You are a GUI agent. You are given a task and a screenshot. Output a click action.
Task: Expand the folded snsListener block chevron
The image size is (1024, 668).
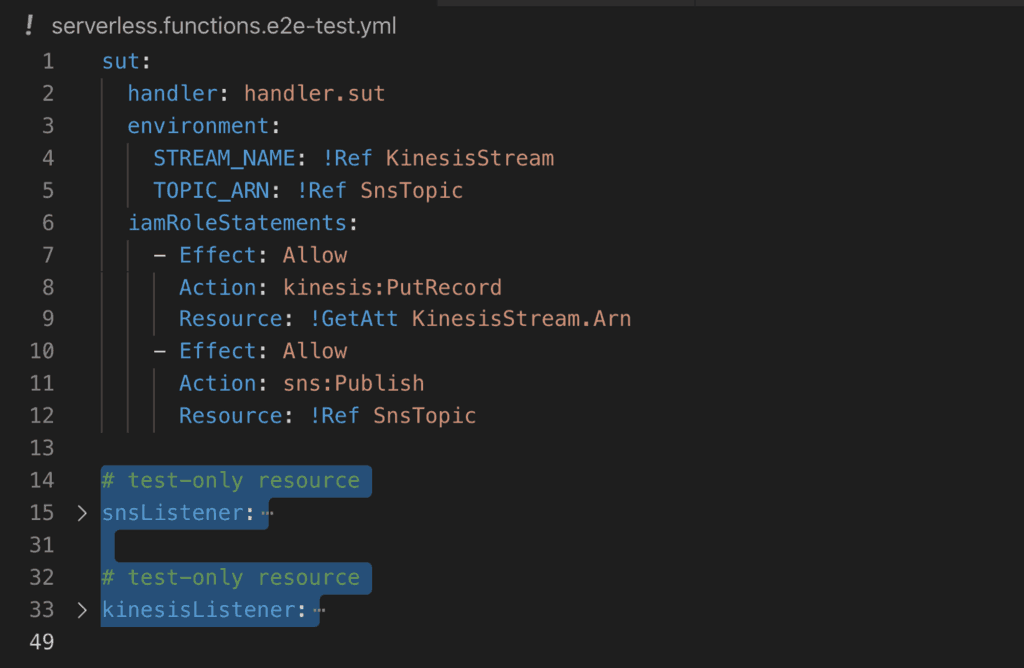(x=82, y=514)
